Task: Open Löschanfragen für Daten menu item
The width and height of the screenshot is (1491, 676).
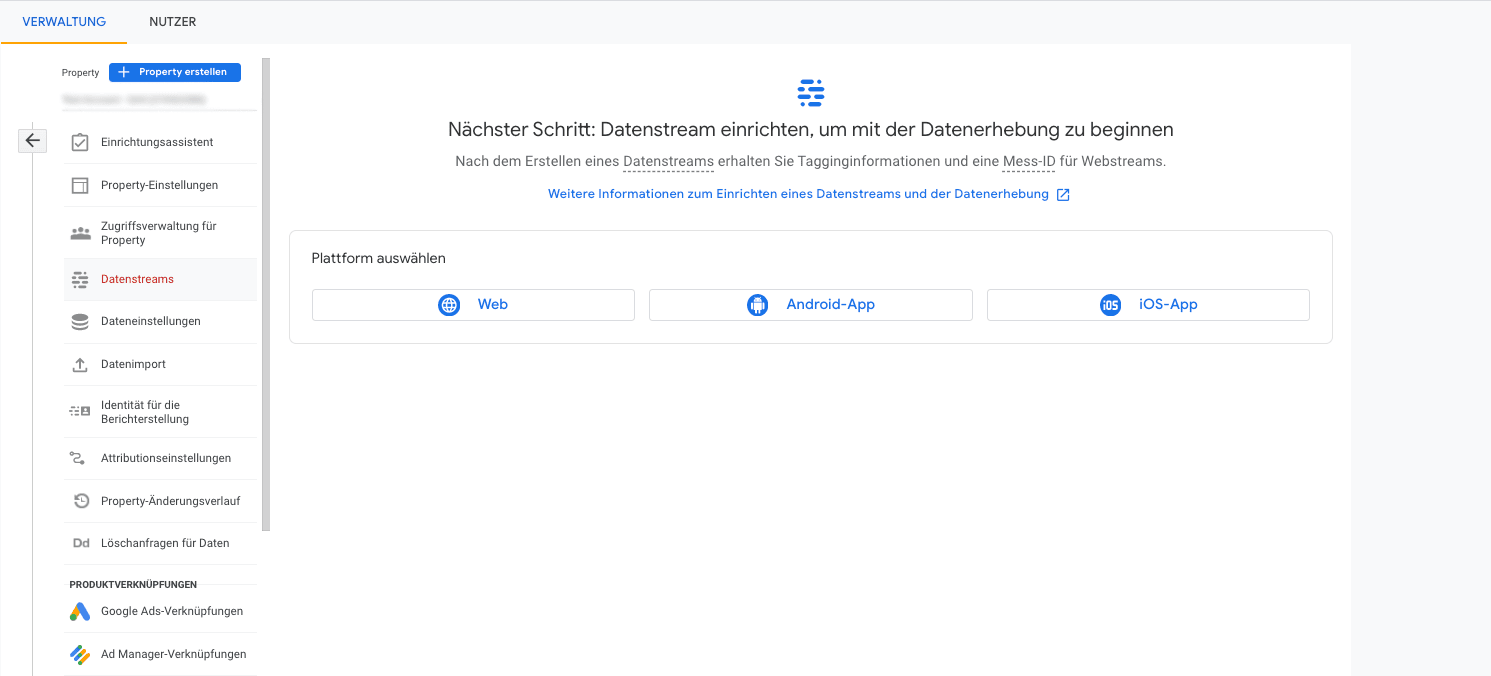Action: pyautogui.click(x=165, y=544)
